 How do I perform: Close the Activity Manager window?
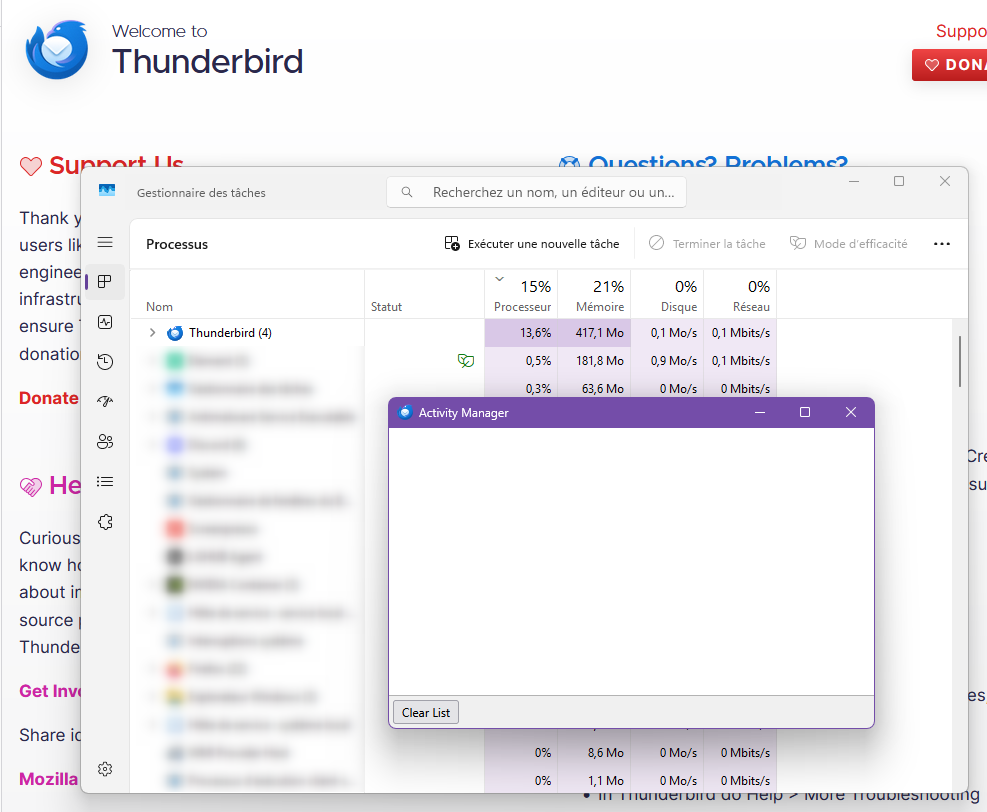click(x=850, y=412)
